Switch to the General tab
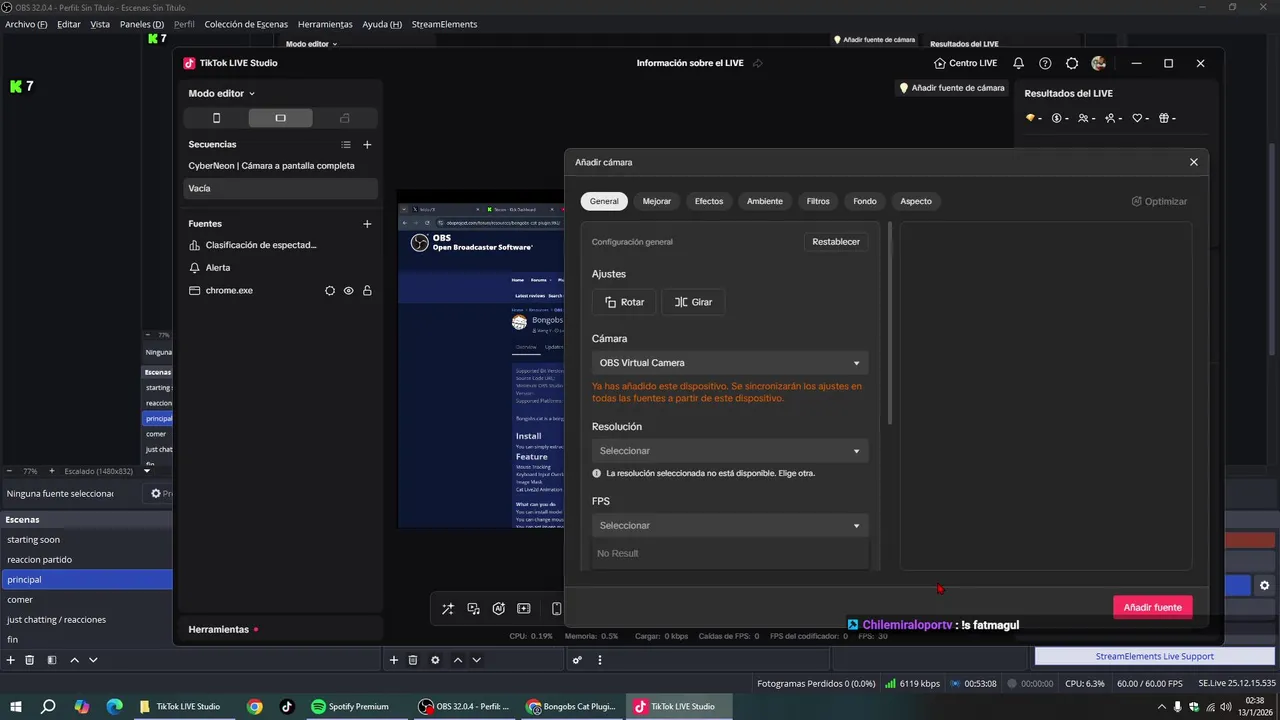Image resolution: width=1280 pixels, height=720 pixels. click(604, 201)
